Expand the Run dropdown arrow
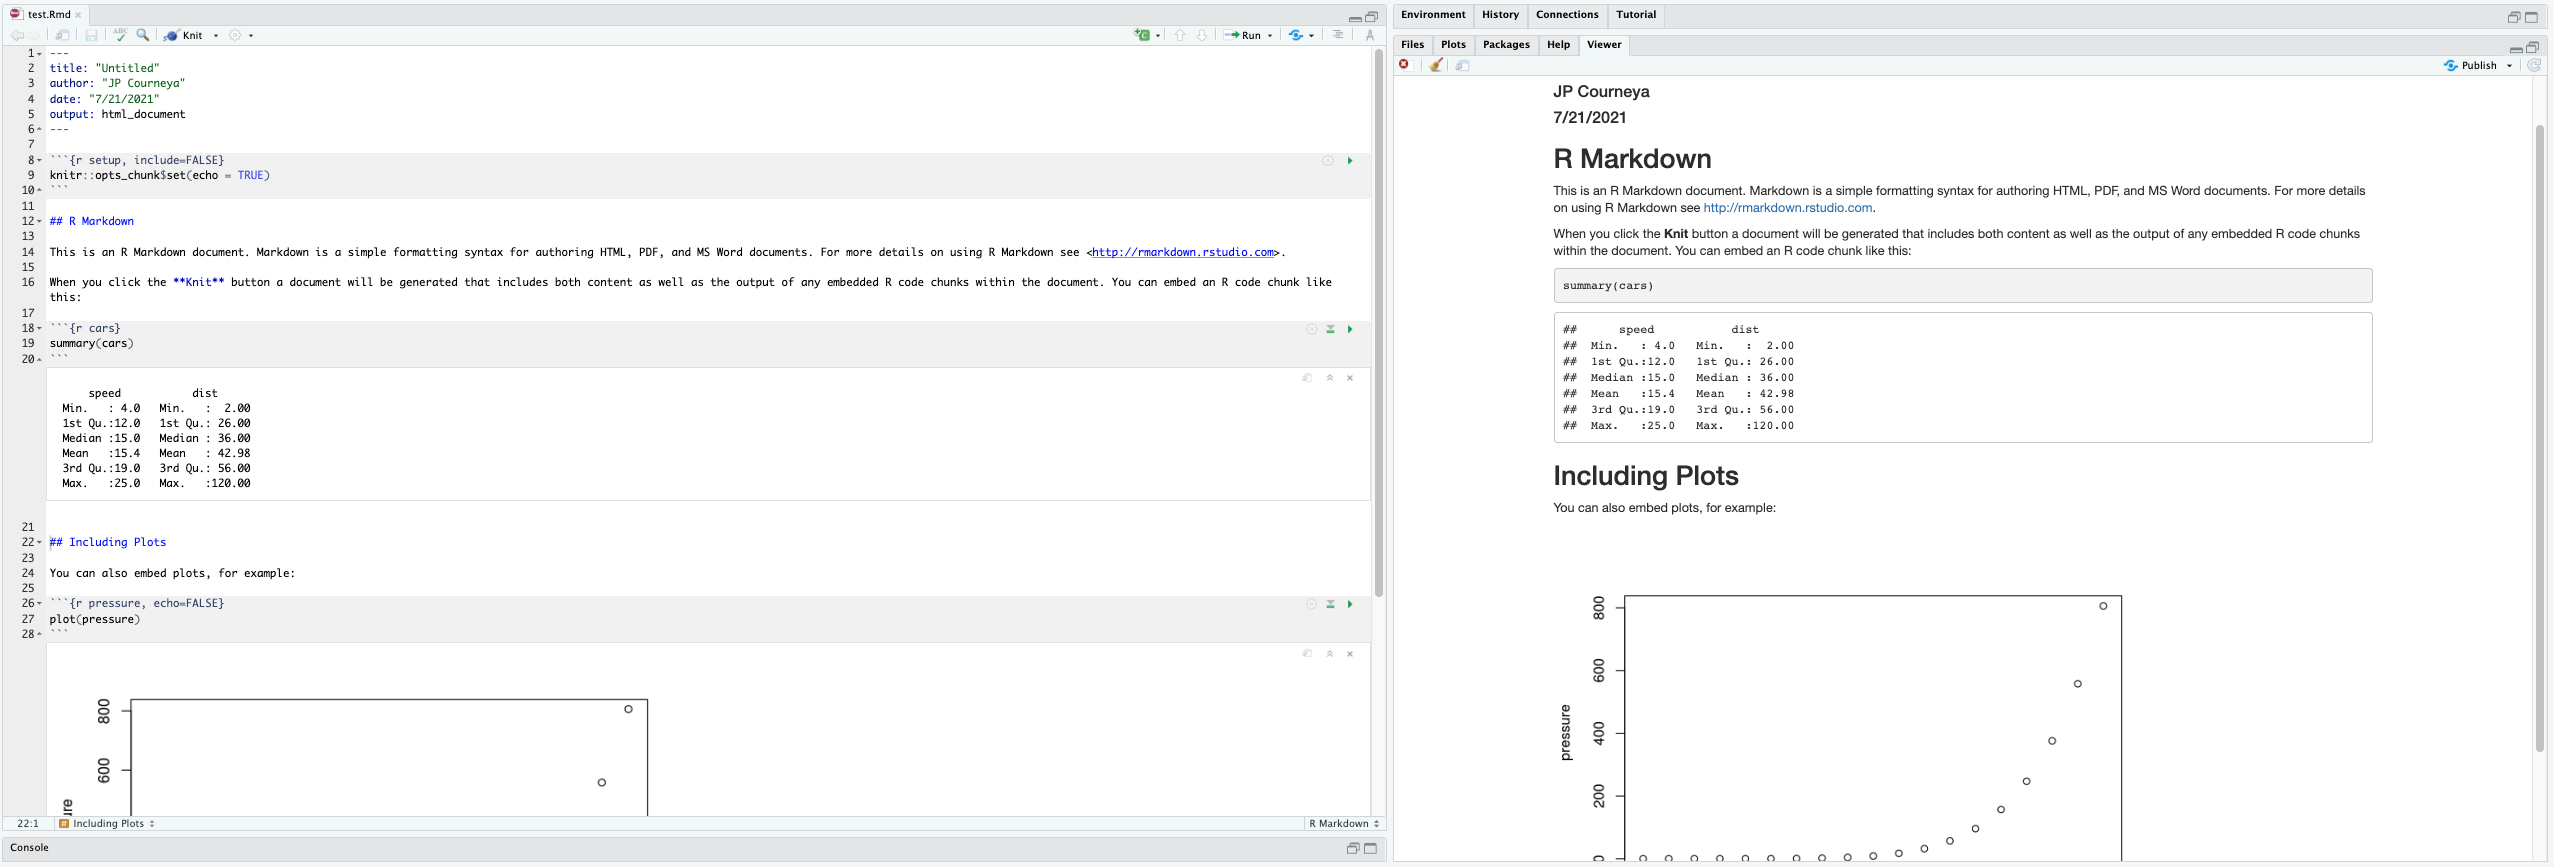 [1270, 36]
